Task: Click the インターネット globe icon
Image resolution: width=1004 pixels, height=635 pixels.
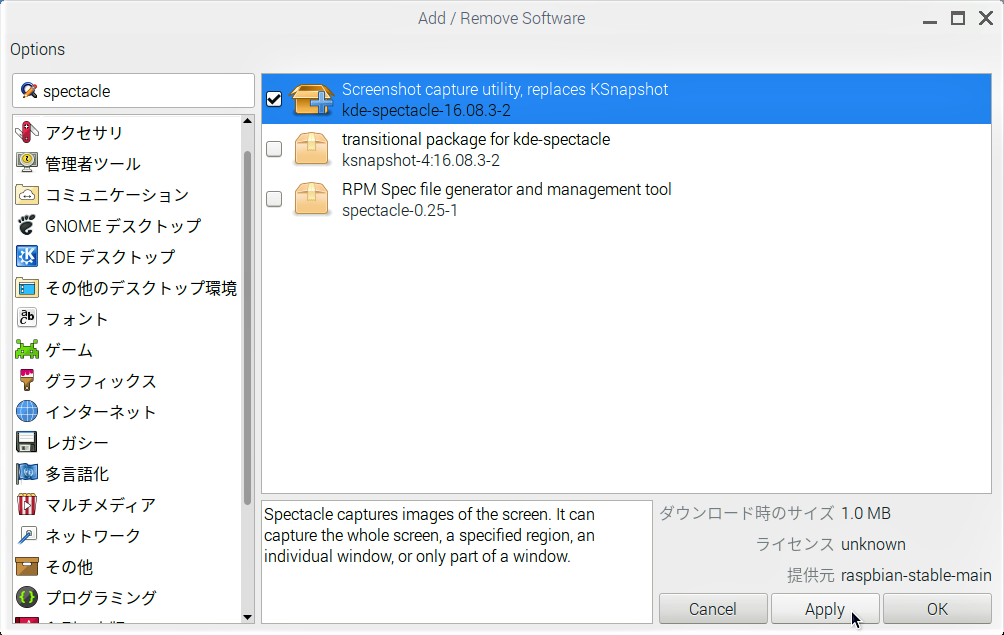Action: [27, 411]
